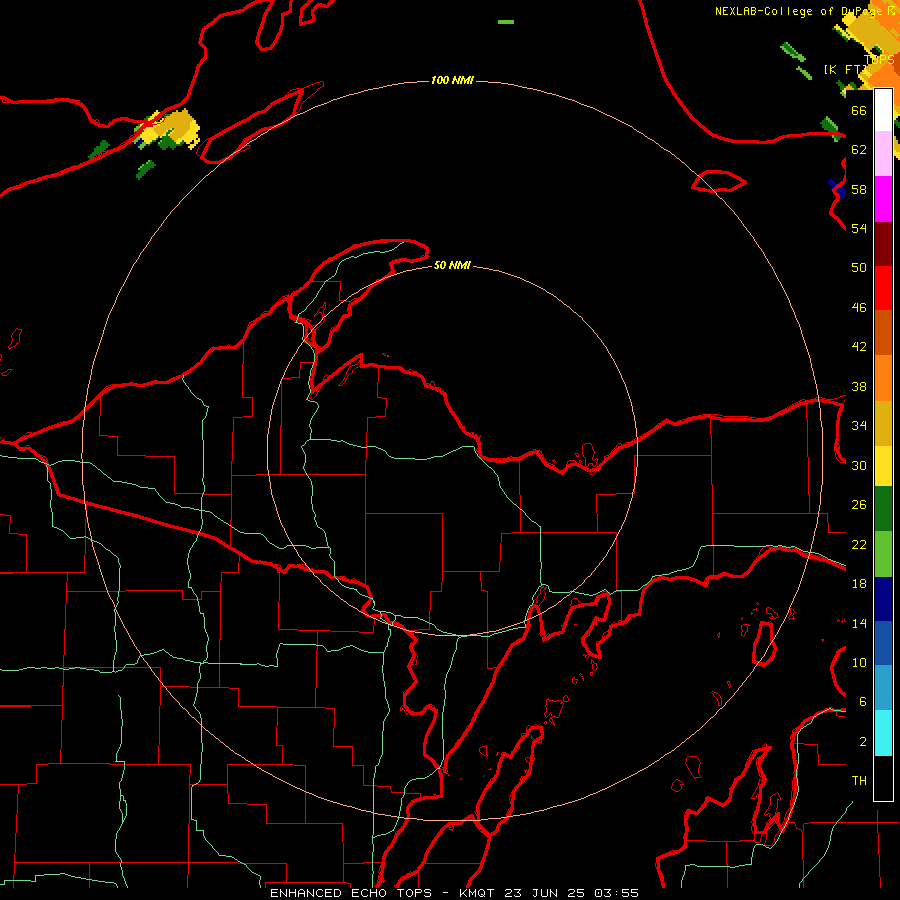Screen dimensions: 900x900
Task: Click the small light green echo bar near the top edge
Action: coord(506,22)
